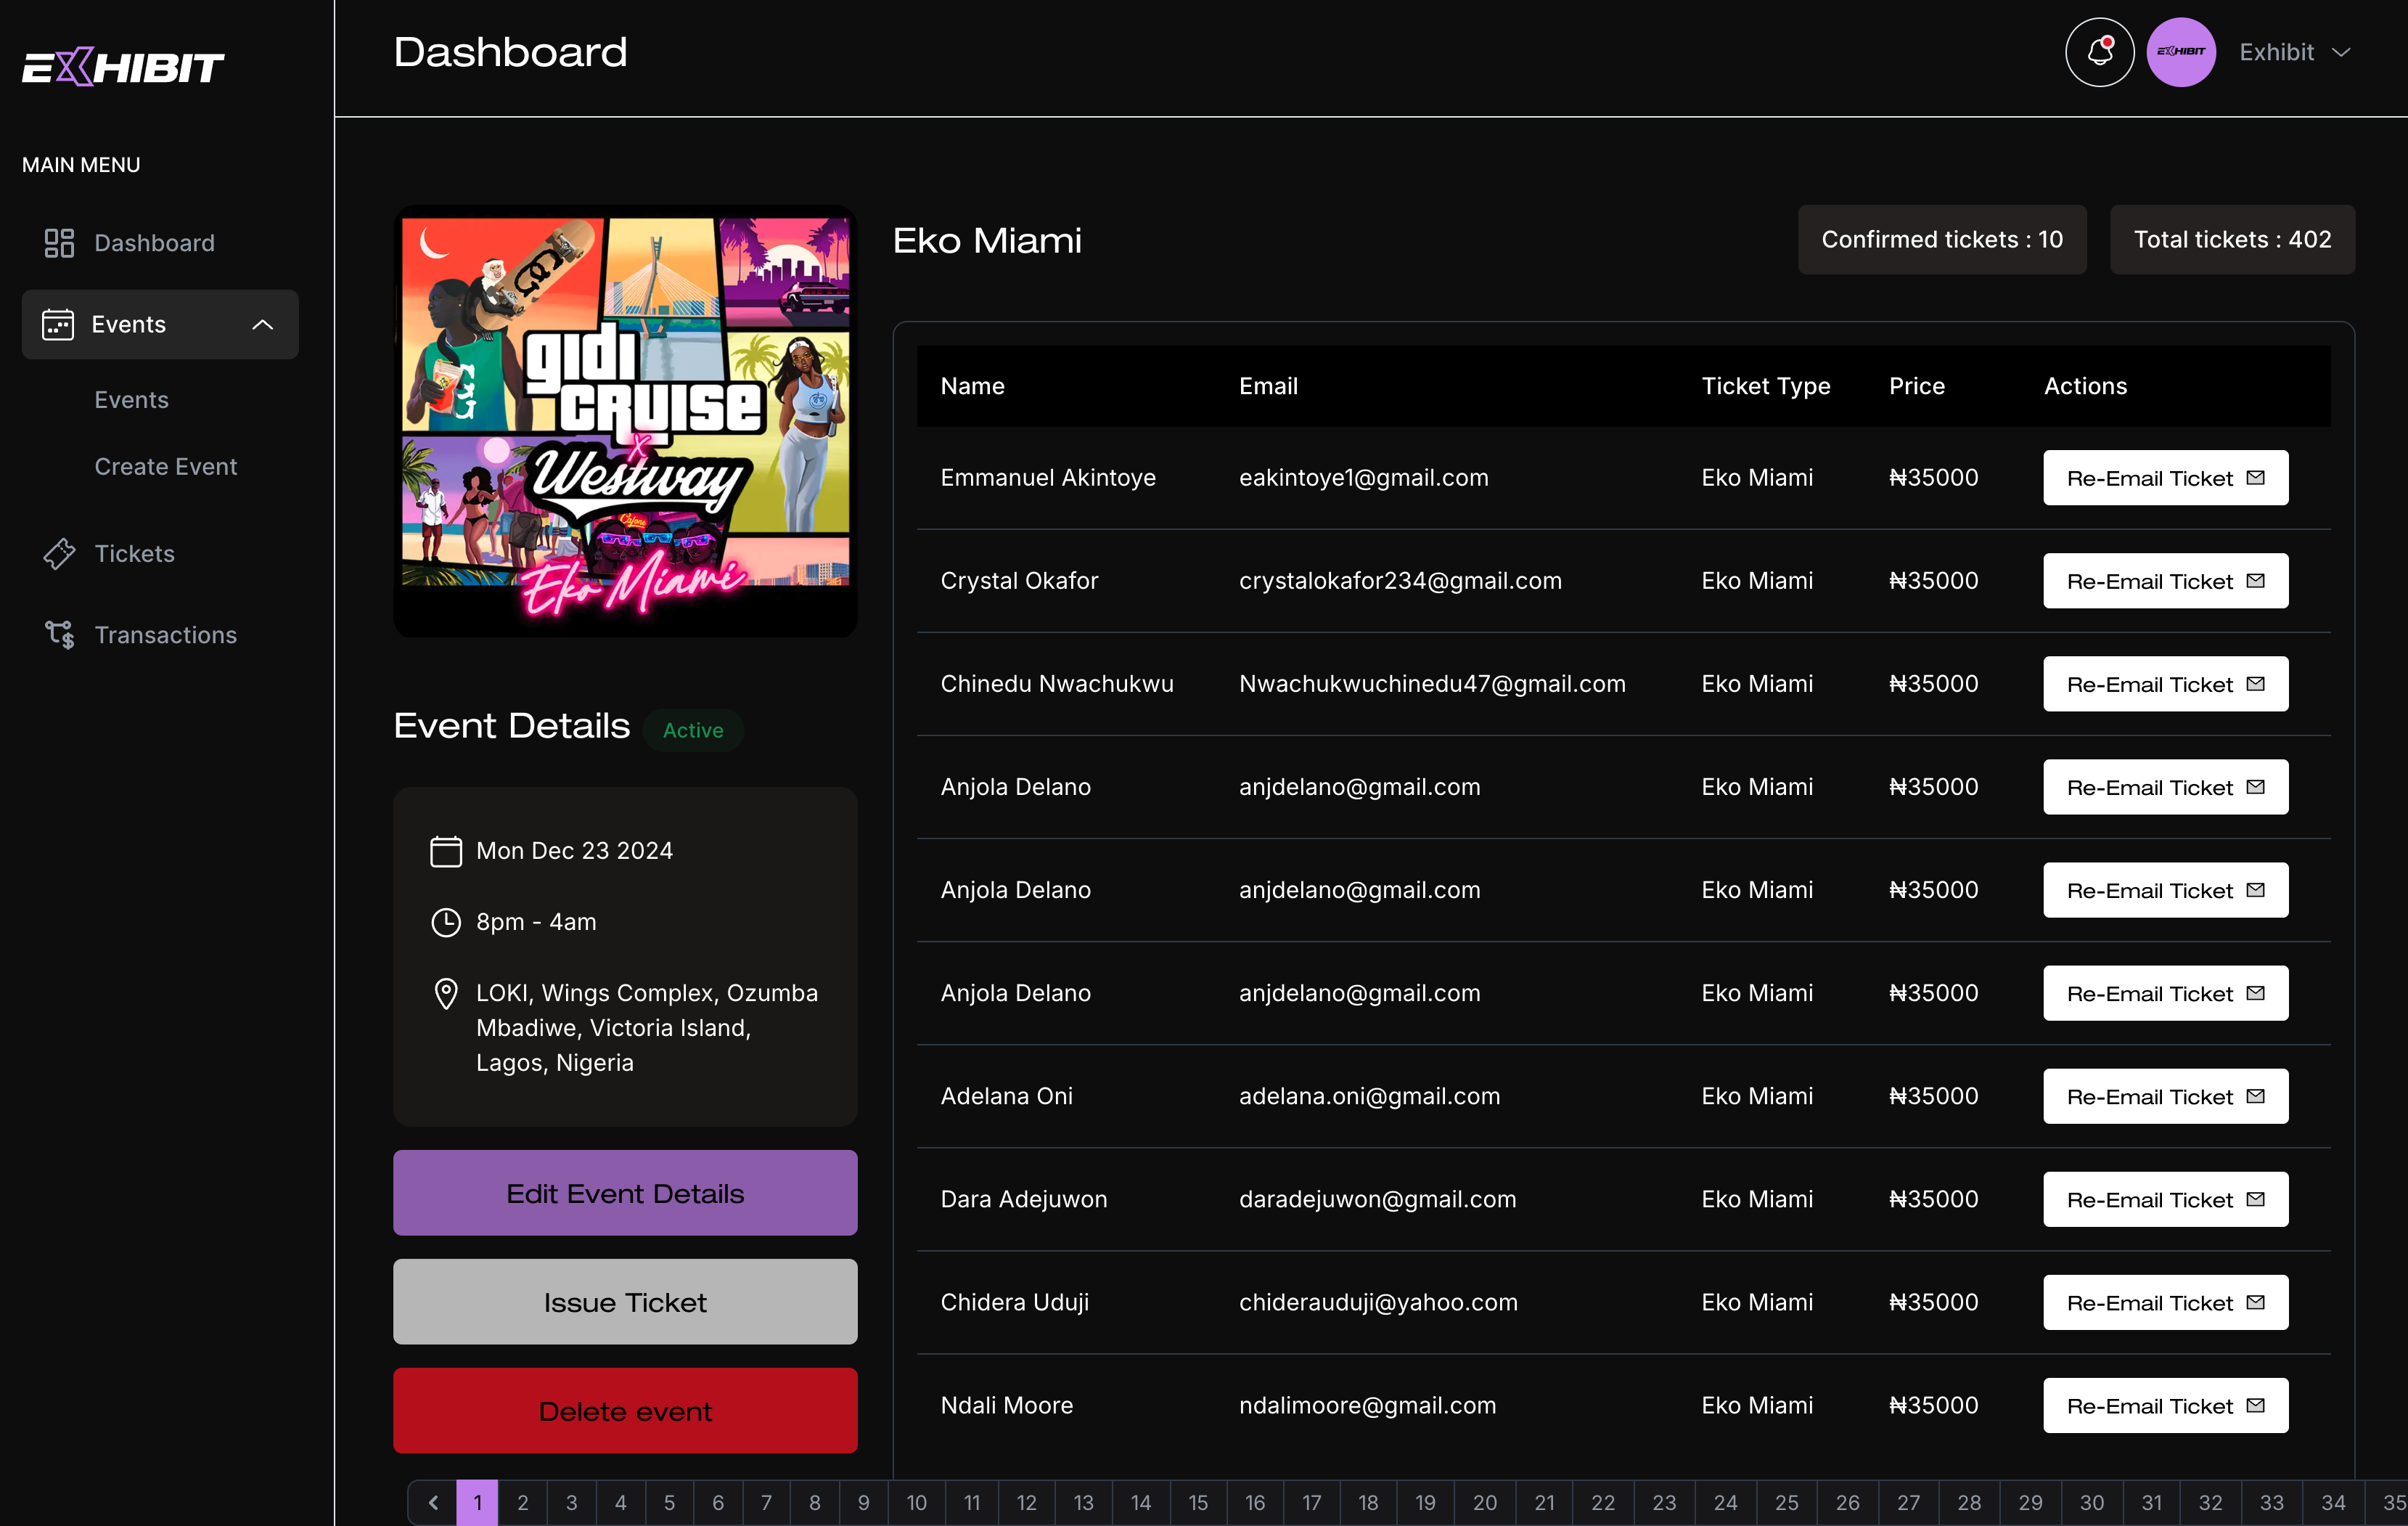Click the Events calendar icon in sidebar
Image resolution: width=2408 pixels, height=1526 pixels.
tap(58, 324)
